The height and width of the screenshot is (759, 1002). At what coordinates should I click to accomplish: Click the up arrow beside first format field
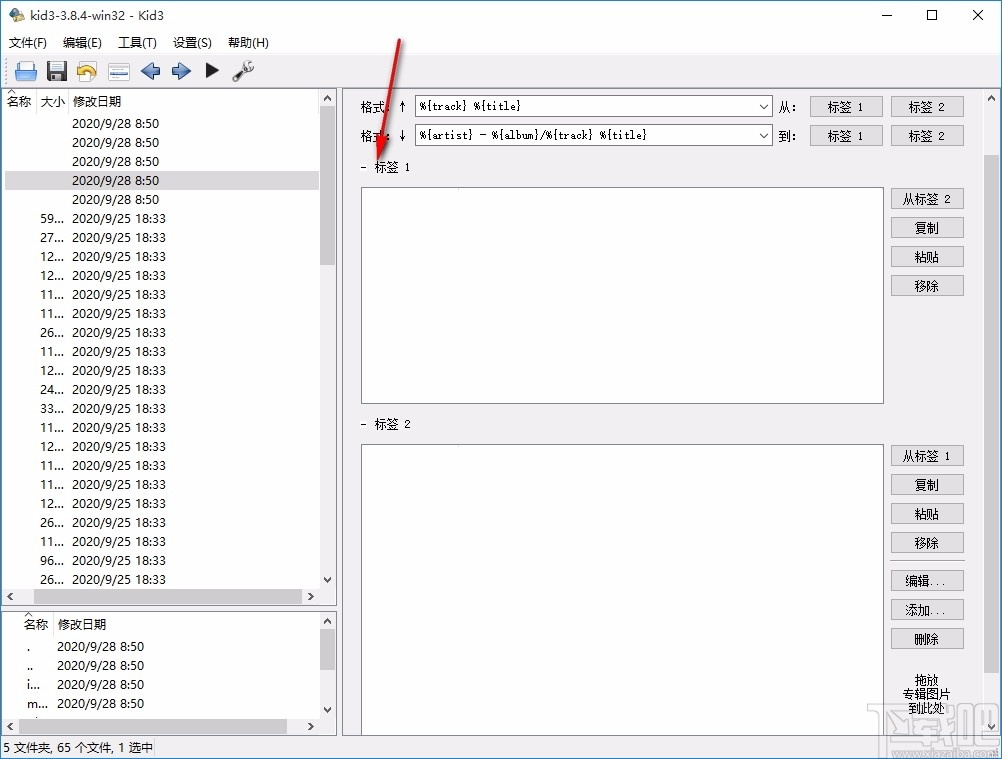point(402,107)
